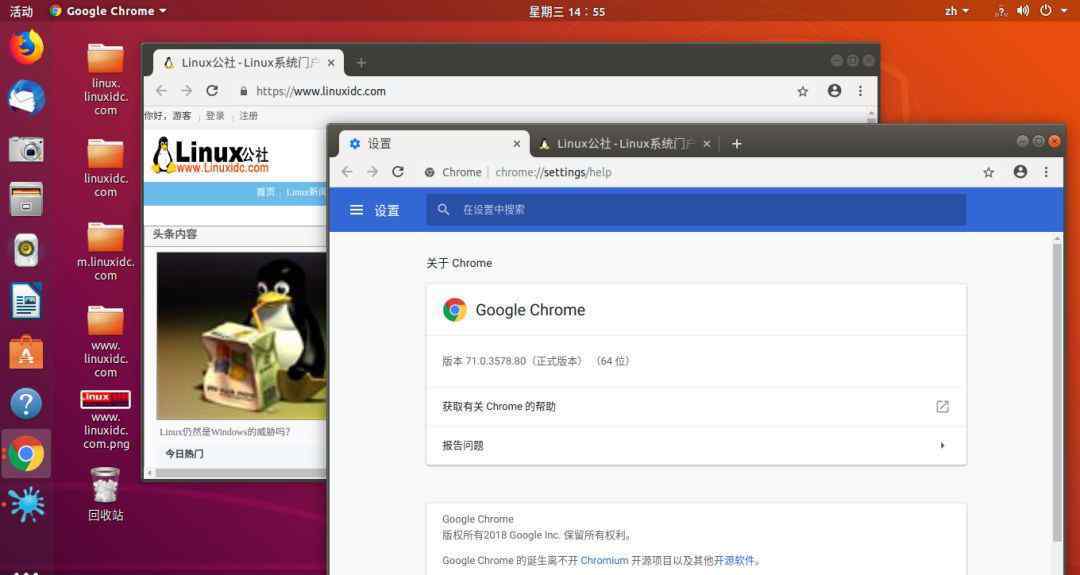
Task: Open profile avatar in back Chrome window
Action: (834, 91)
